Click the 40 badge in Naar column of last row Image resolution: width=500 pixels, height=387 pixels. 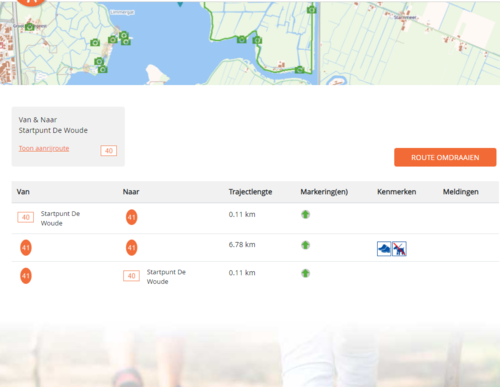tap(131, 276)
